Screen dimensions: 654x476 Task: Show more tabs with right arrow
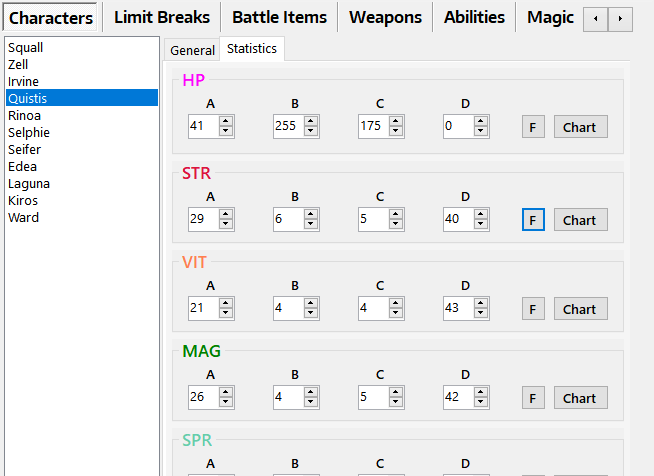pos(620,18)
